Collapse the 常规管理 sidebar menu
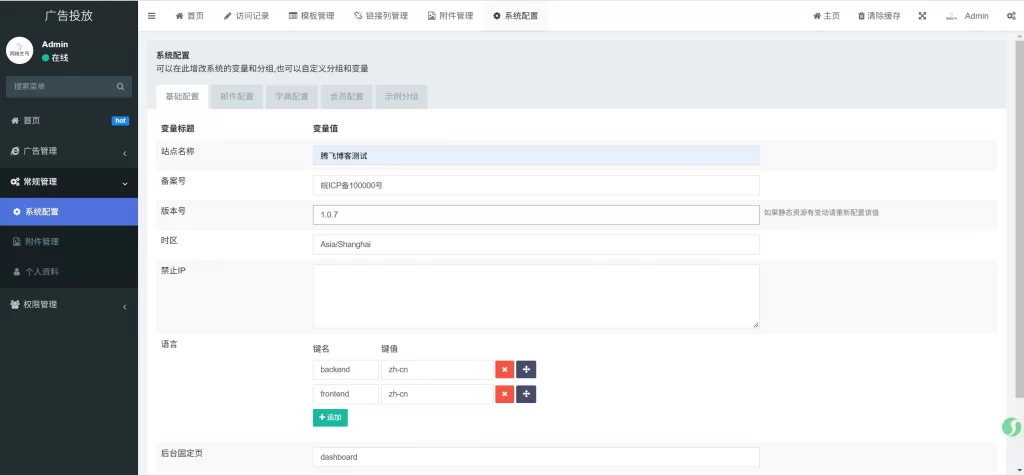This screenshot has height=475, width=1024. point(69,182)
